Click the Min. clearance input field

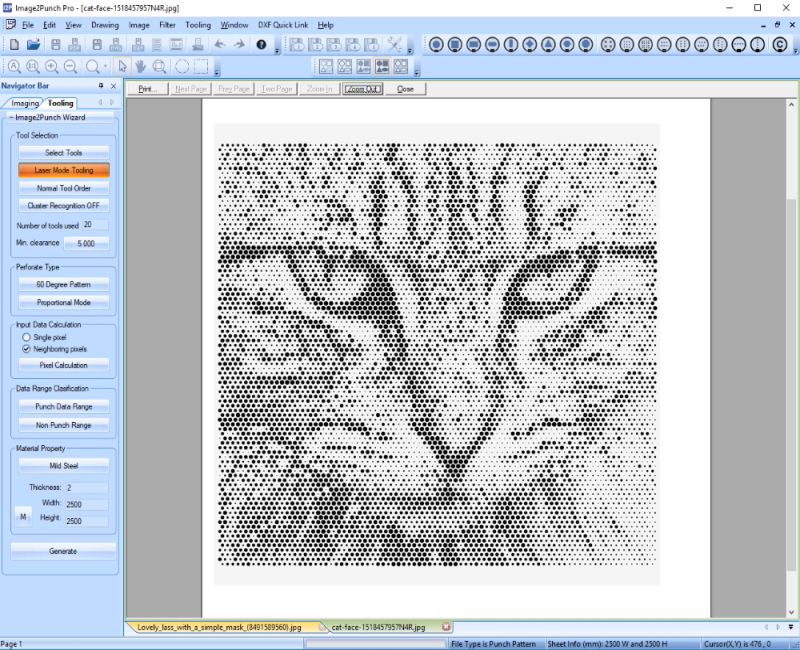pyautogui.click(x=86, y=243)
